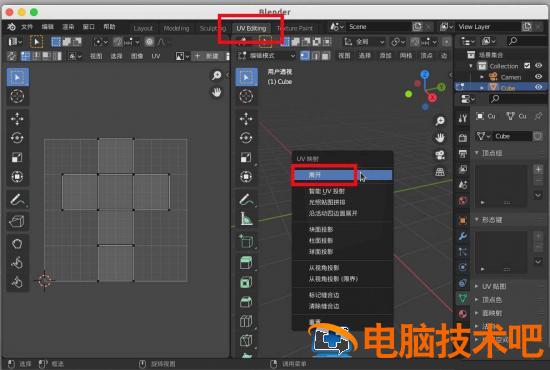Click the 新建 image button
Image resolution: width=550 pixels, height=370 pixels.
point(209,56)
